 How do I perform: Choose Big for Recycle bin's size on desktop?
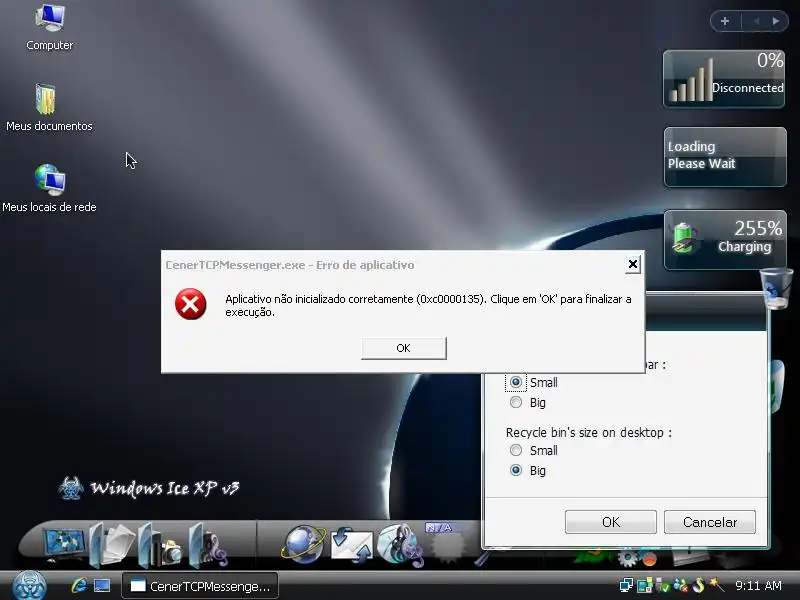516,470
